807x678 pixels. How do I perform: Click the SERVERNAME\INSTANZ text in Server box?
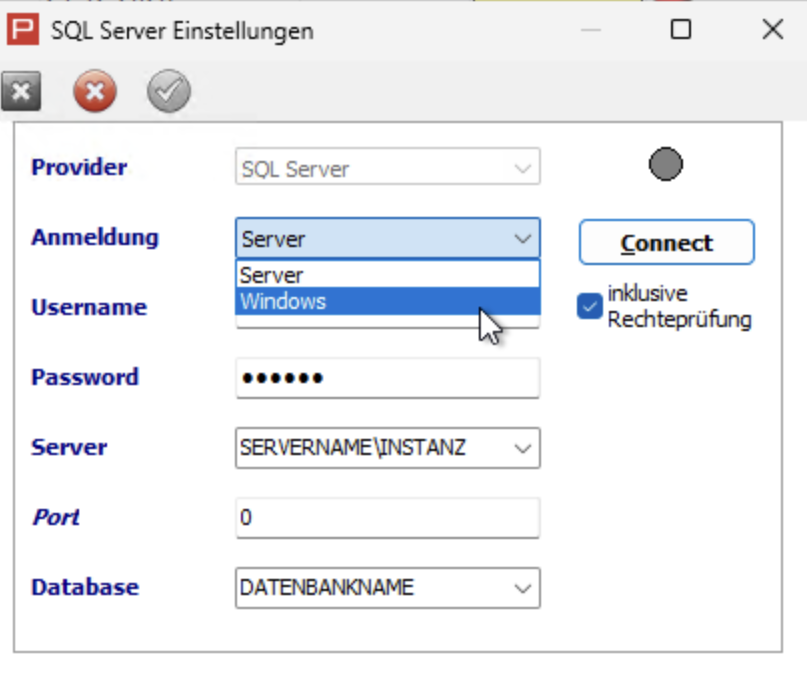tap(353, 447)
